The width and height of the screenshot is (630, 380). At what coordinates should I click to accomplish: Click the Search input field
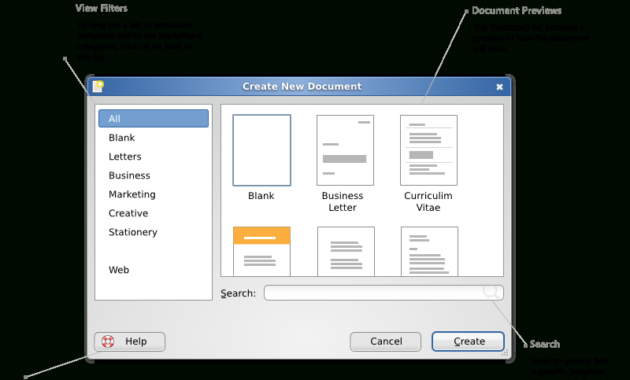click(x=383, y=293)
